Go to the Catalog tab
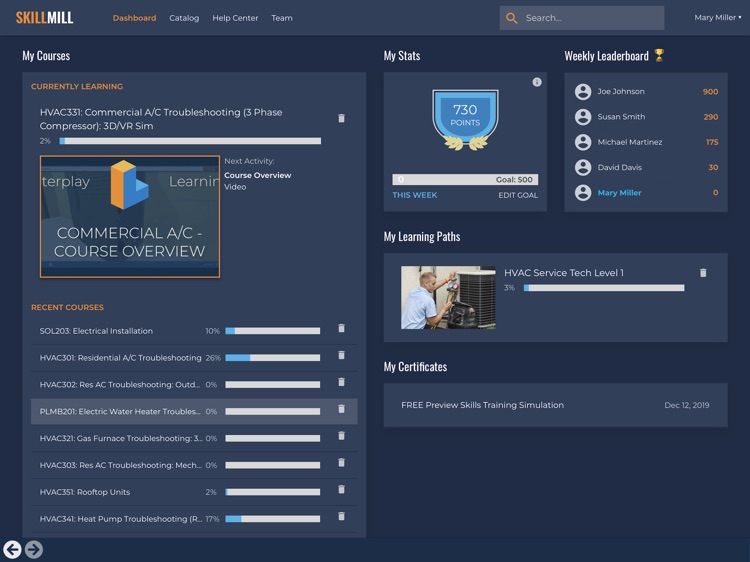The image size is (750, 562). pos(184,18)
